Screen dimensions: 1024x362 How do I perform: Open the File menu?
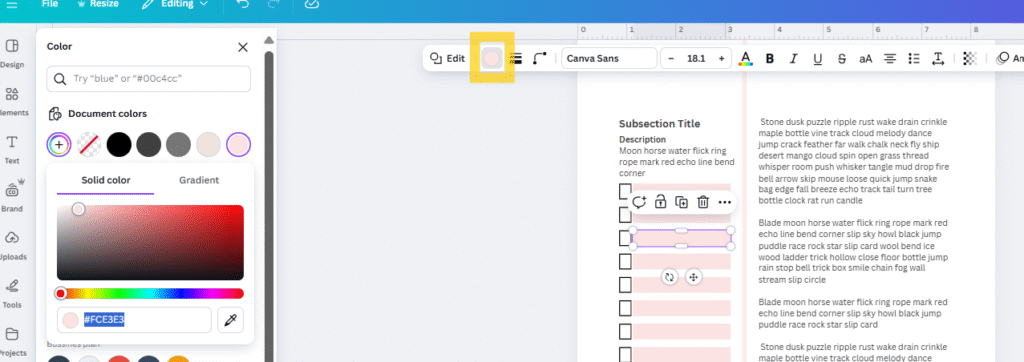click(x=50, y=4)
